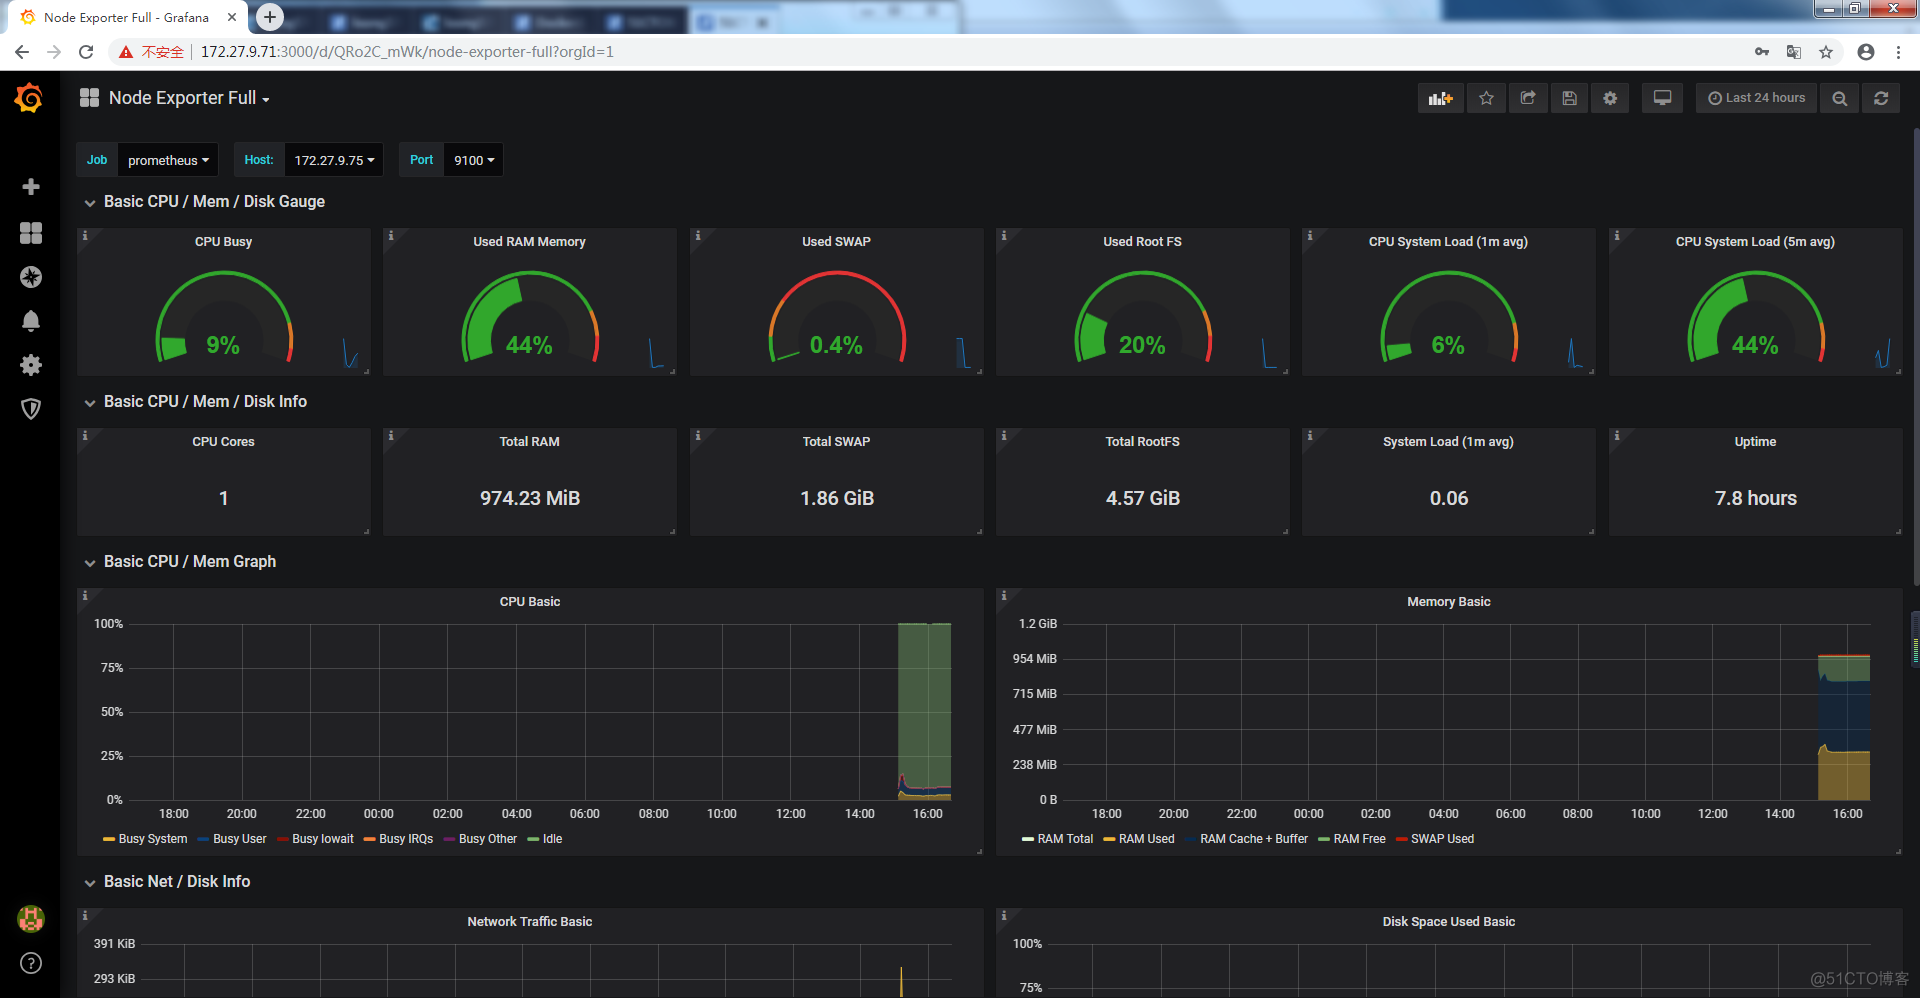Click the zoom out time range icon
1920x998 pixels.
point(1839,98)
